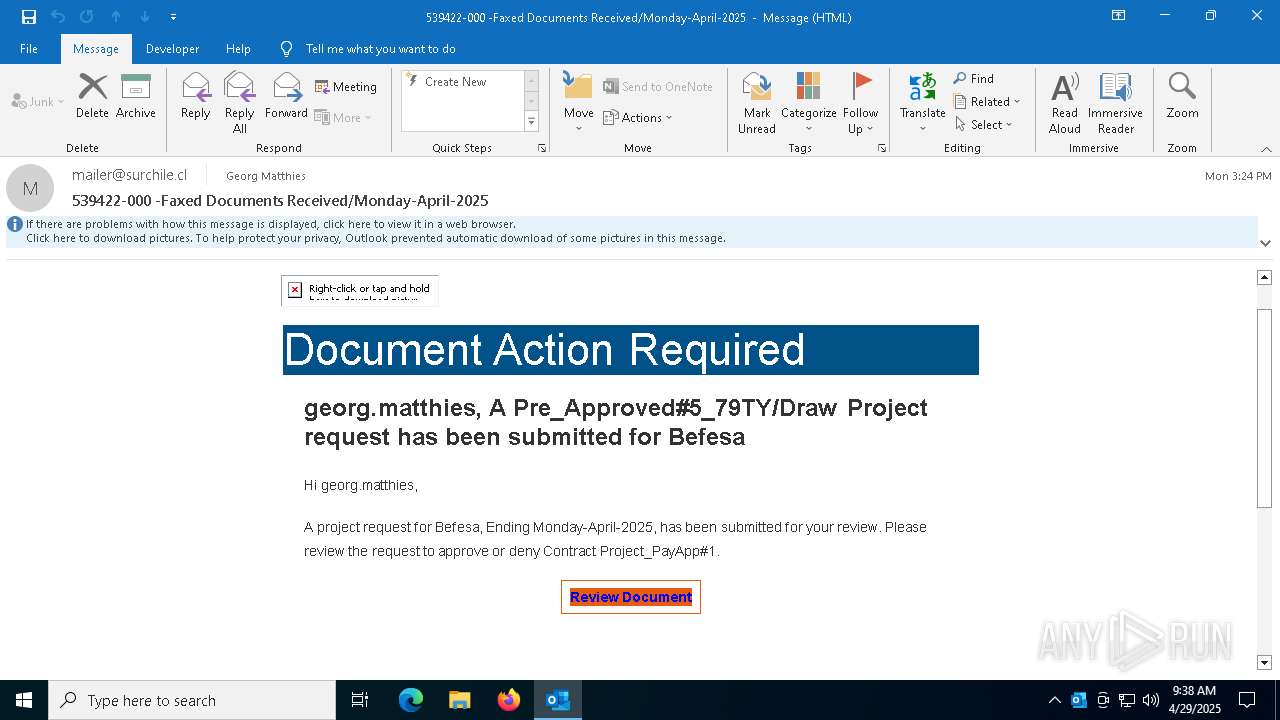Click here to download pictures notice
The height and width of the screenshot is (720, 1280).
[x=376, y=238]
